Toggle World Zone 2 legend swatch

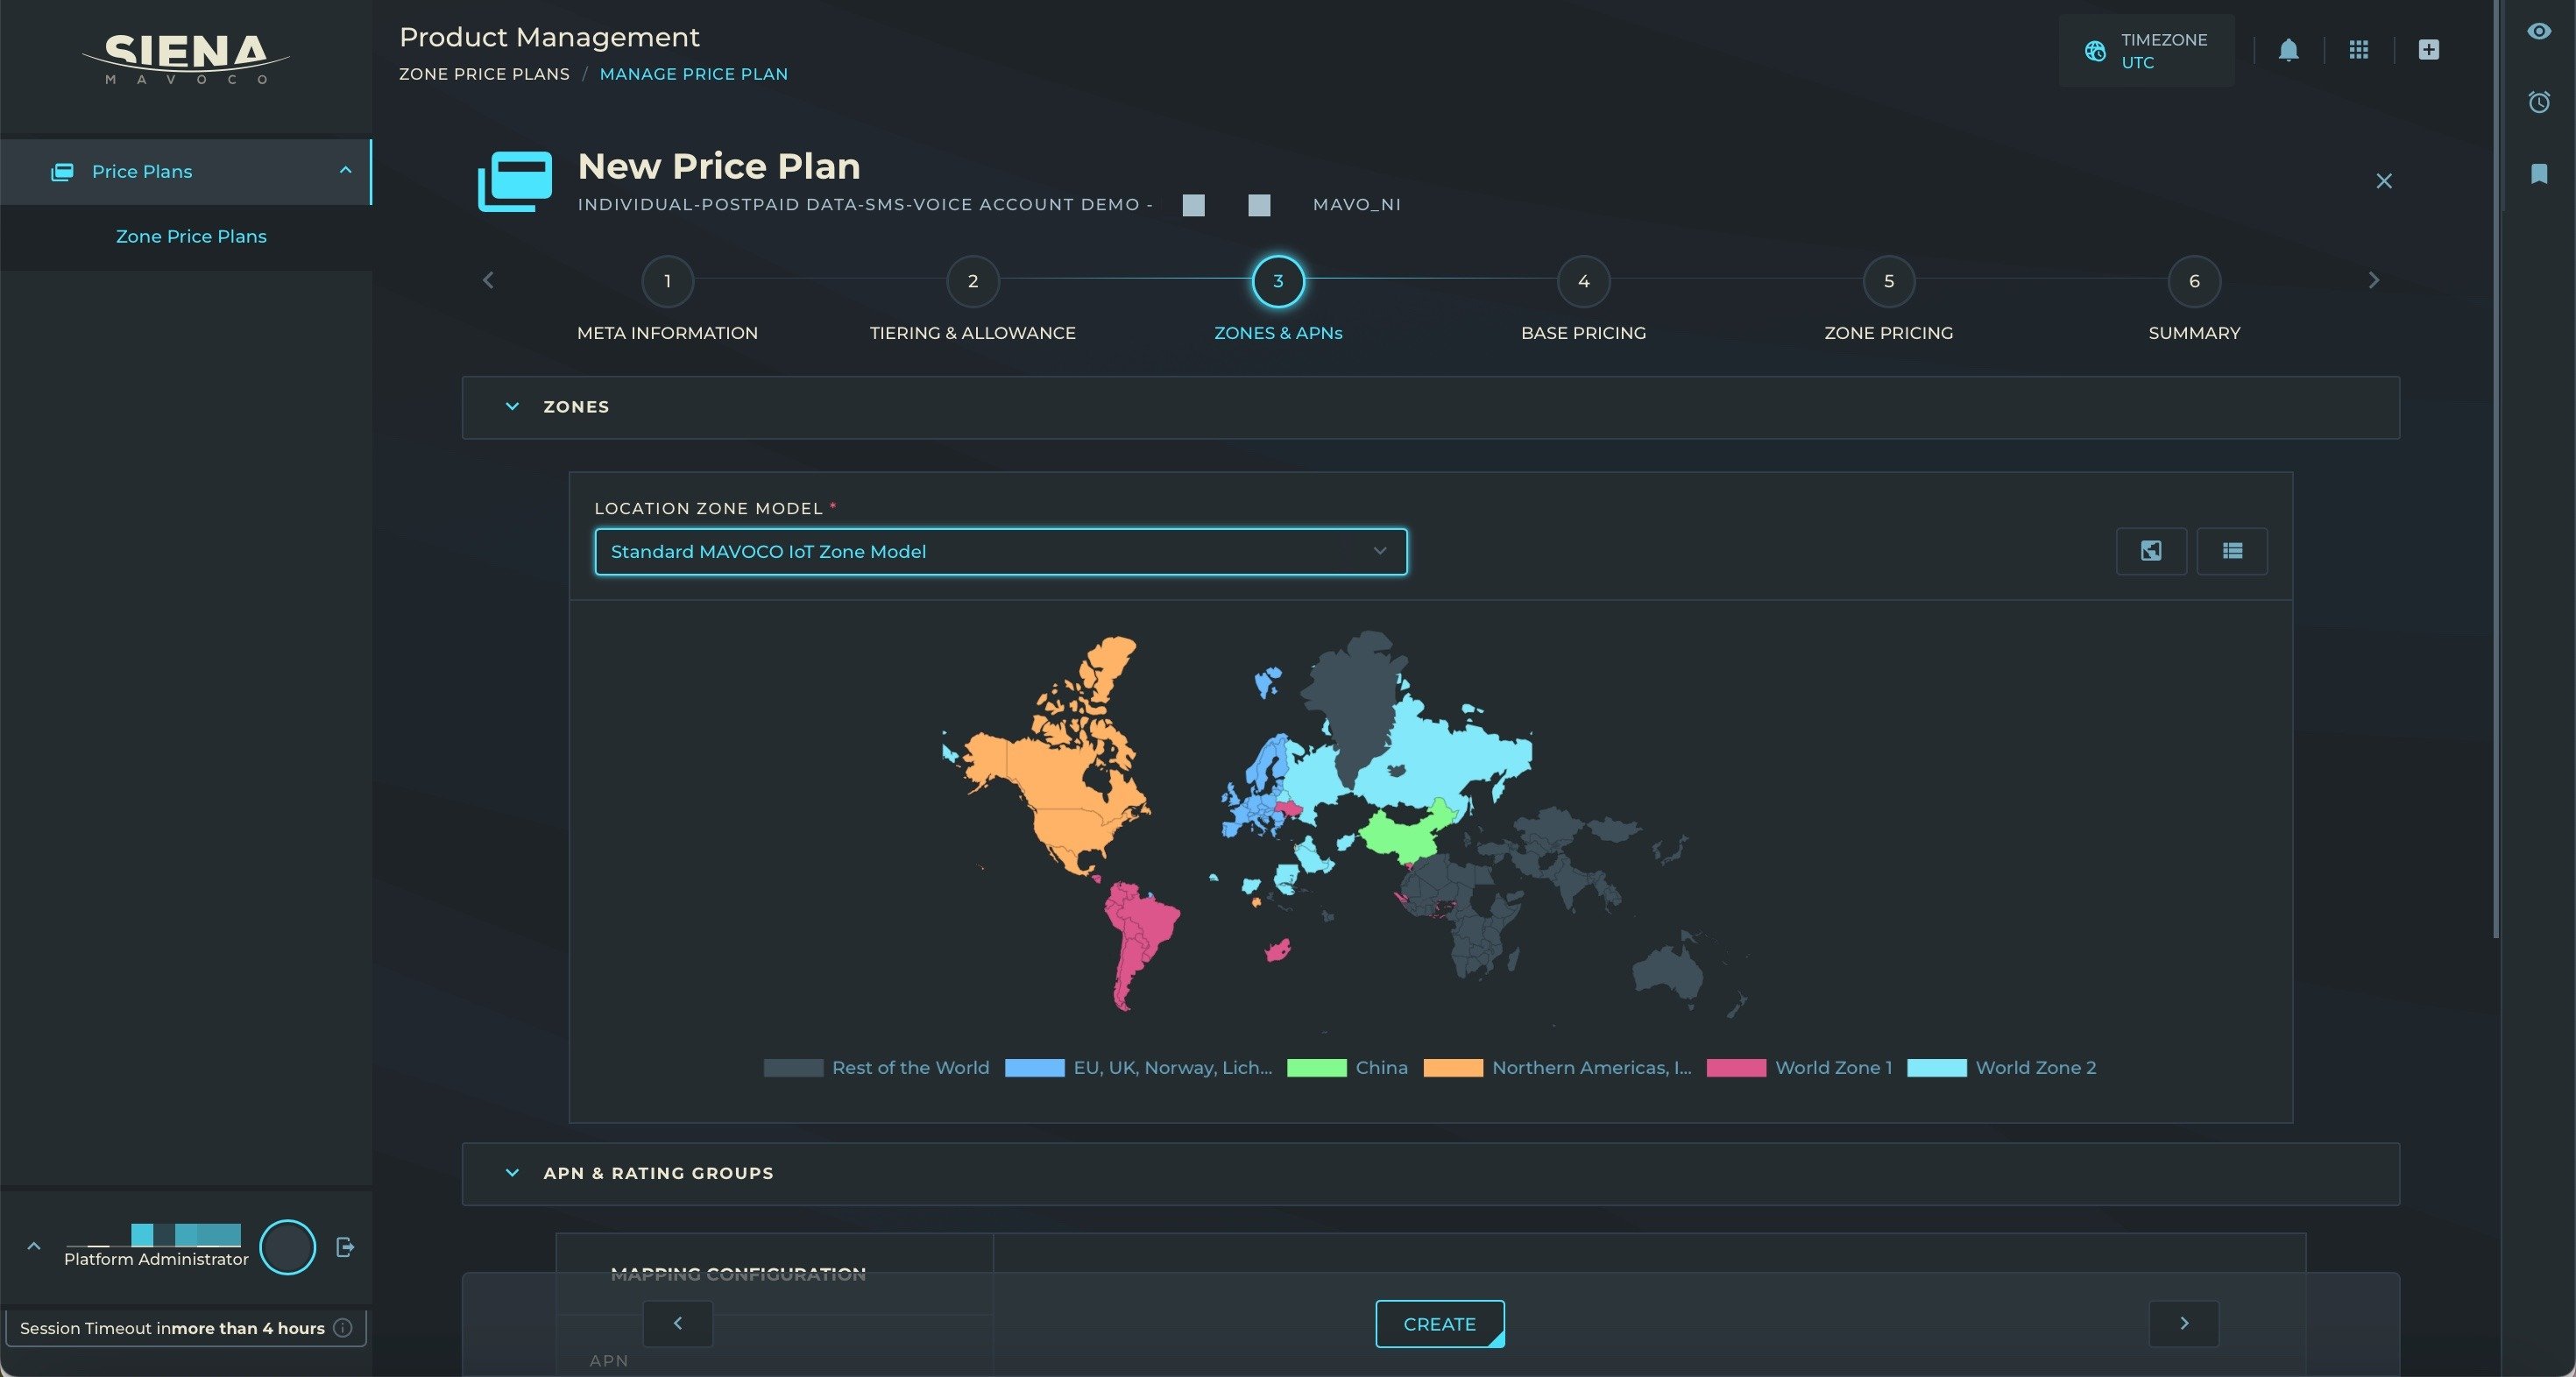tap(1937, 1068)
